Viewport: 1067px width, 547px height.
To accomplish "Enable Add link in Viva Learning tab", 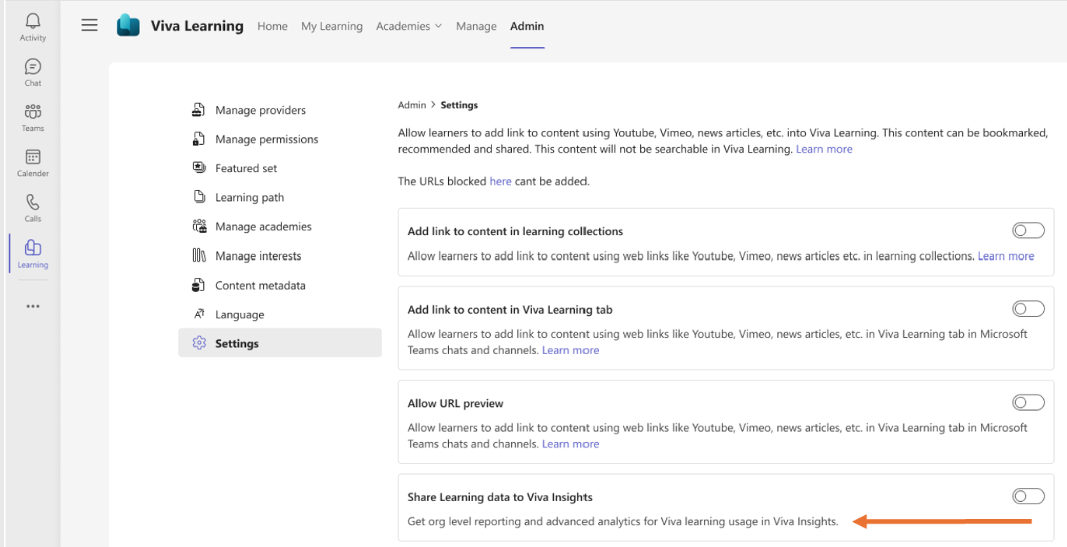I will click(1028, 309).
